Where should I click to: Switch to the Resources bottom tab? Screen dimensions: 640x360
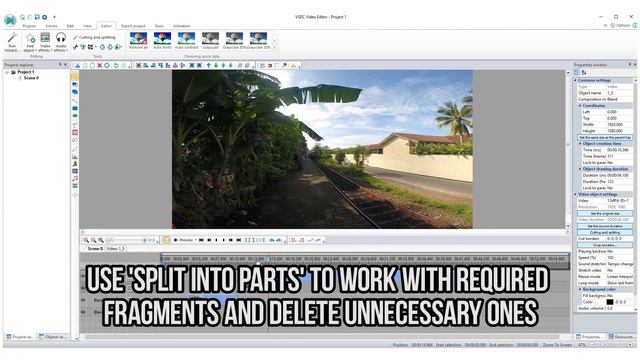point(622,337)
